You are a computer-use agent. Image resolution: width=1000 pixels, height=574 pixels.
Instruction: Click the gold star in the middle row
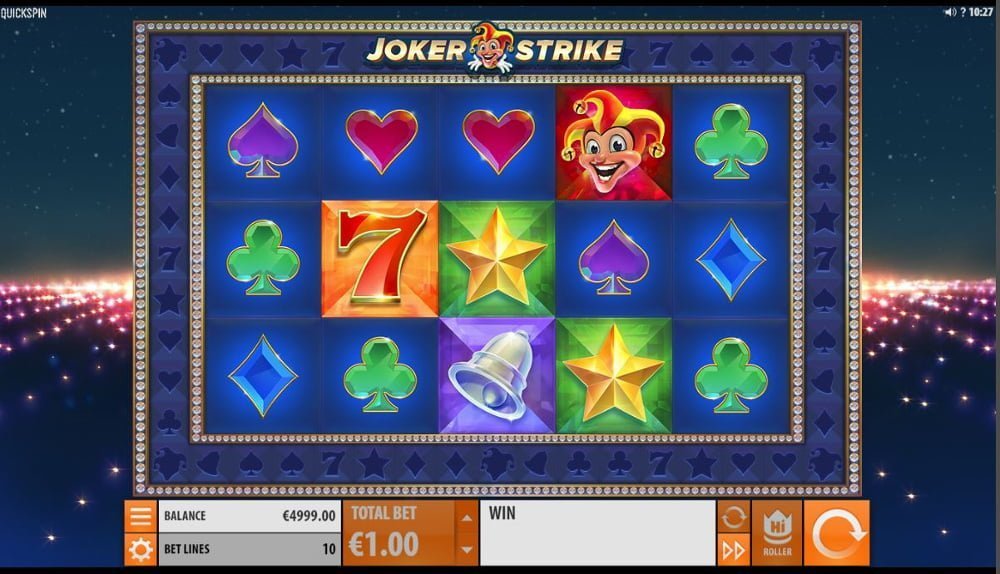pos(497,259)
